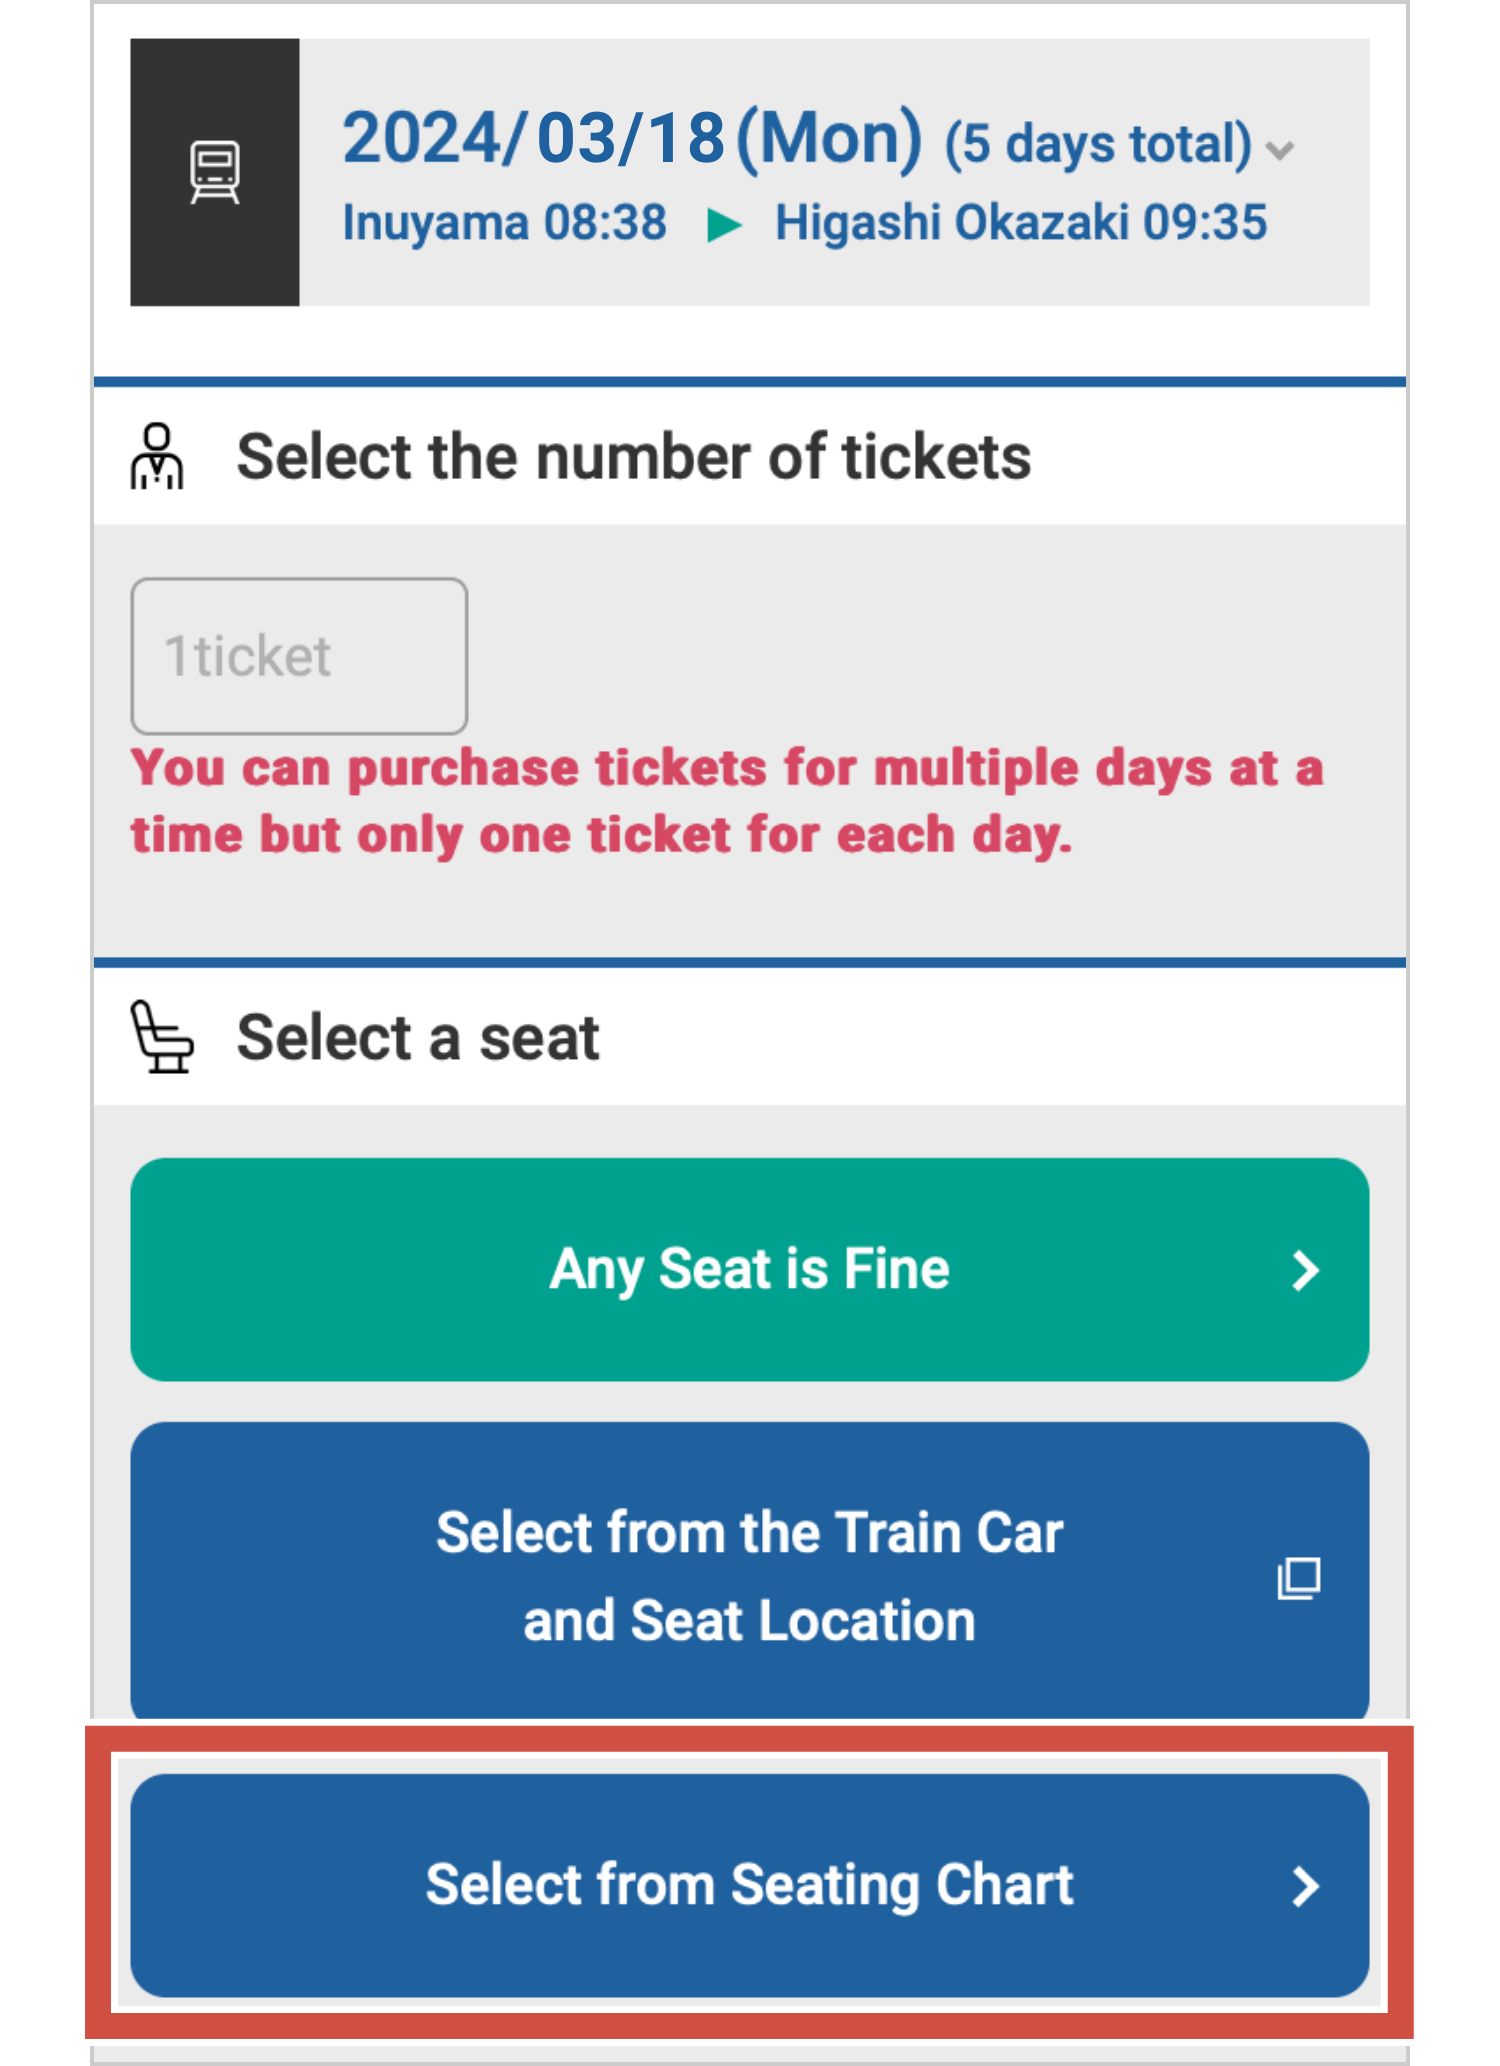Viewport: 1500px width, 2066px height.
Task: Click the seat icon beside Select a seat
Action: click(x=161, y=1037)
